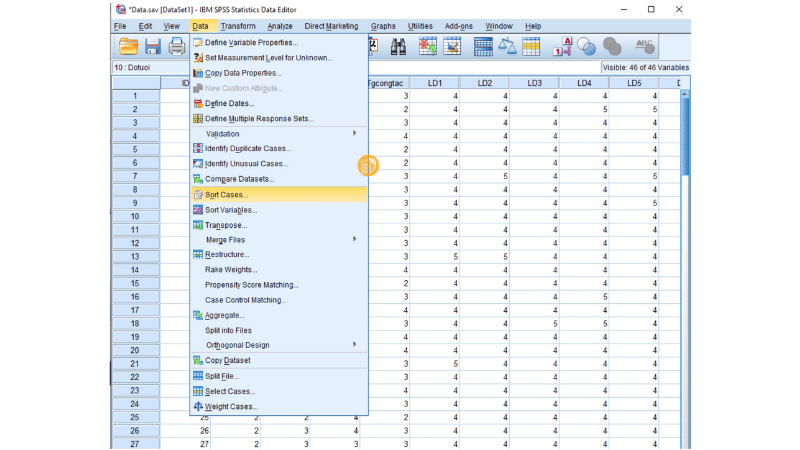800x450 pixels.
Task: Click the Copy Data Properties menu icon
Action: pyautogui.click(x=198, y=73)
